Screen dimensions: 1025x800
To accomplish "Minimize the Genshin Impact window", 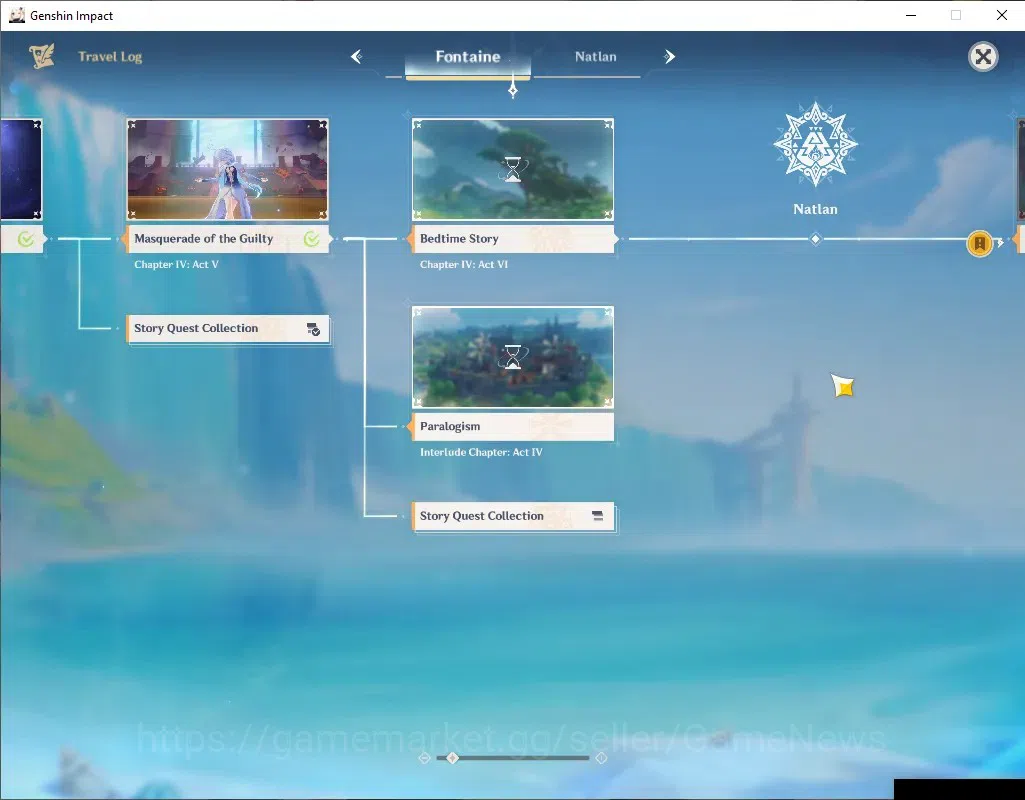I will pyautogui.click(x=911, y=15).
